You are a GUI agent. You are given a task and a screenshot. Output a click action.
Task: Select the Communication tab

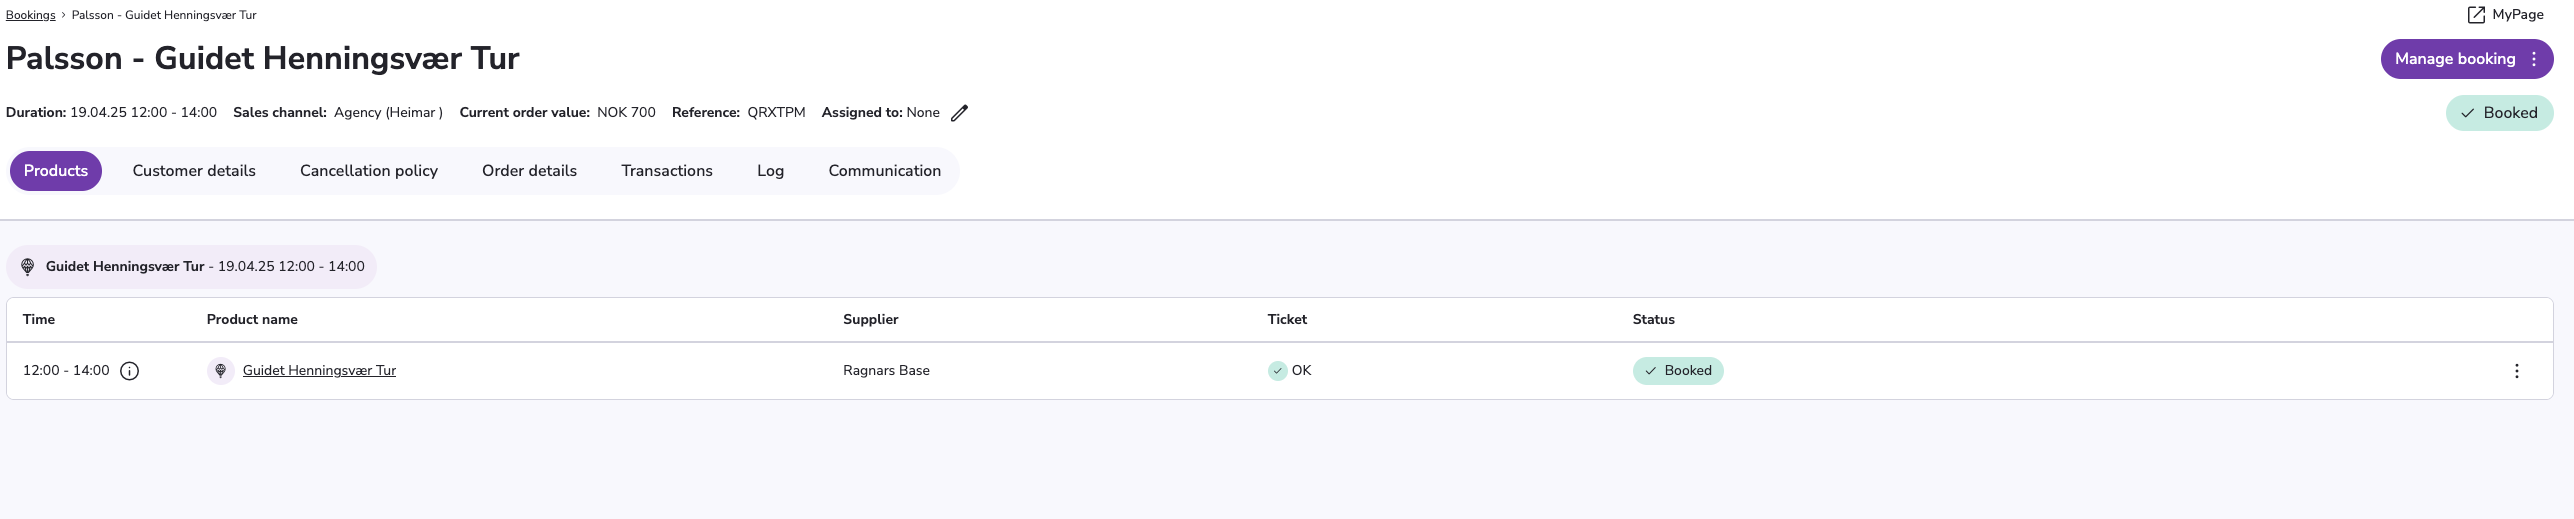[884, 171]
